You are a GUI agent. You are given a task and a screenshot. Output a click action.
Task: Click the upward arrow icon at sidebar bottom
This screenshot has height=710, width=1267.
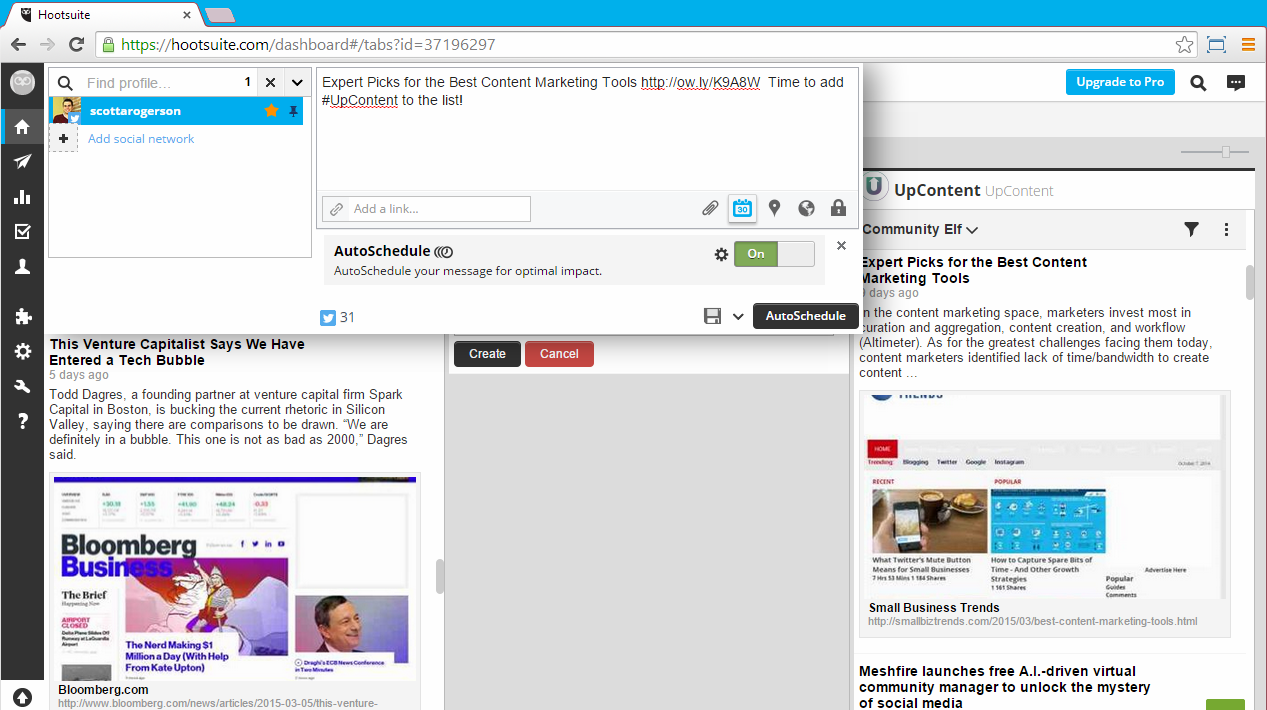22,696
